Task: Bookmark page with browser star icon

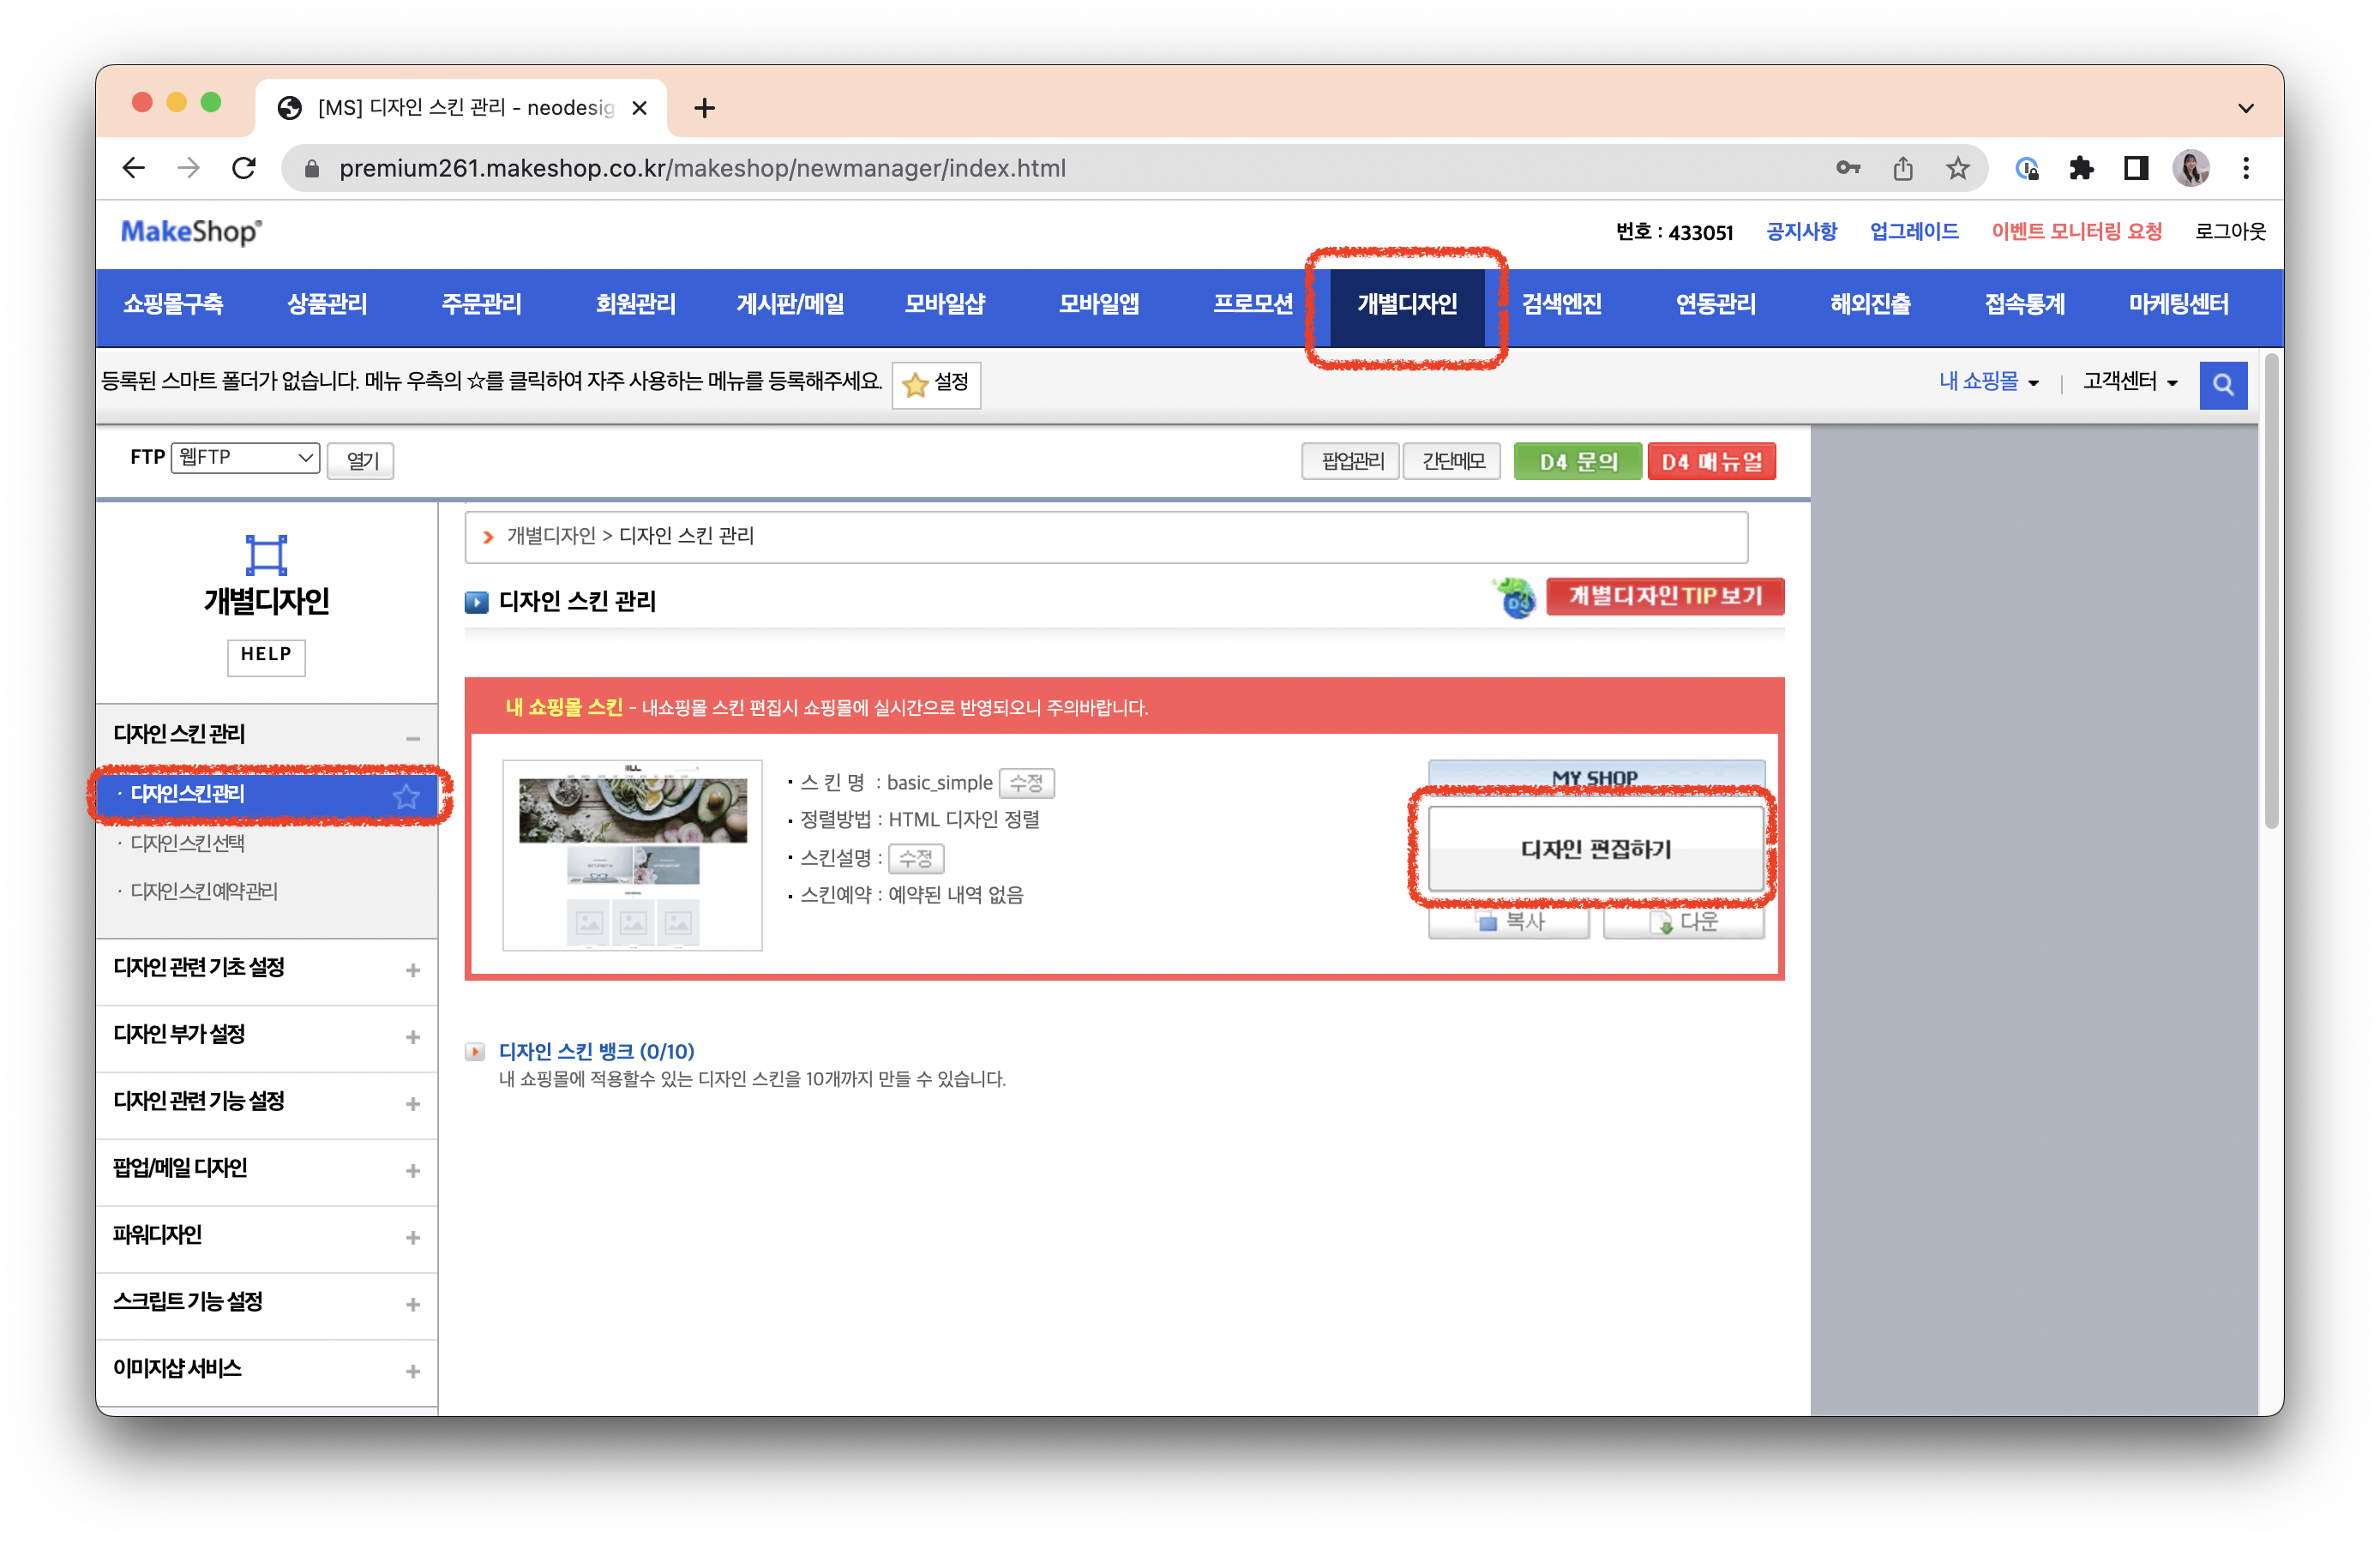Action: point(1957,168)
